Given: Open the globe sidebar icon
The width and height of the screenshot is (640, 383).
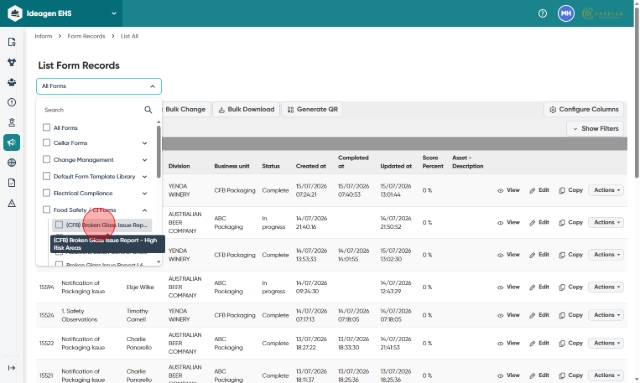Looking at the screenshot, I should 11,163.
